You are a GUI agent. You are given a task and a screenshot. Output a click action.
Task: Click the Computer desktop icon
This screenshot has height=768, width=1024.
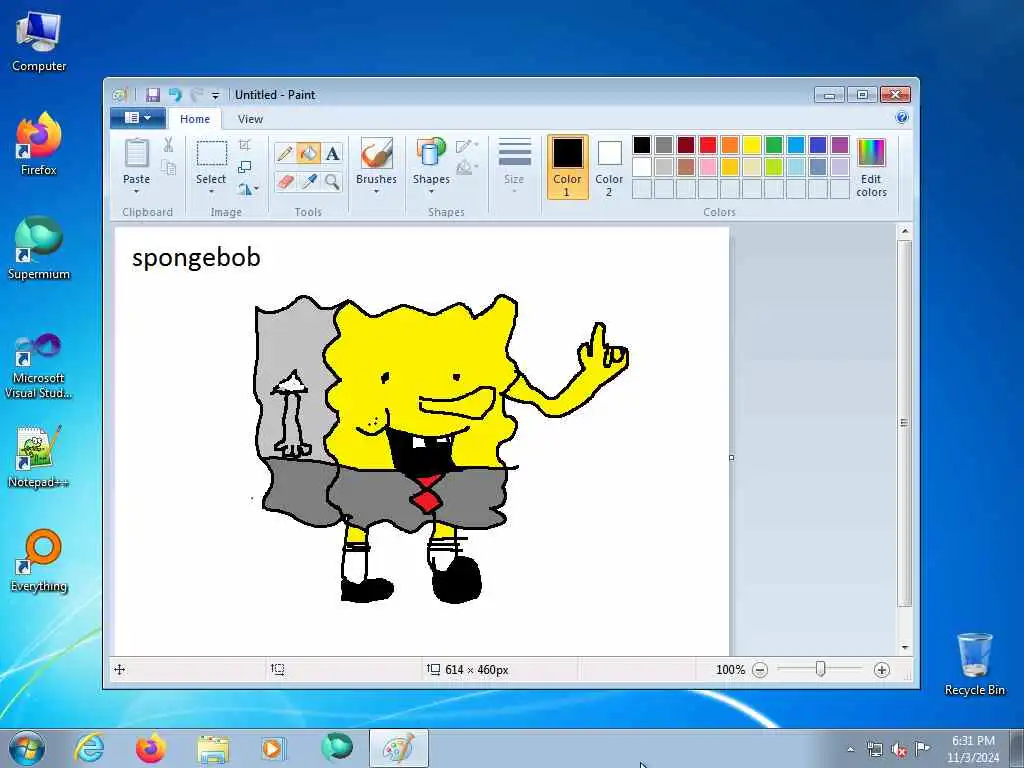coord(39,40)
